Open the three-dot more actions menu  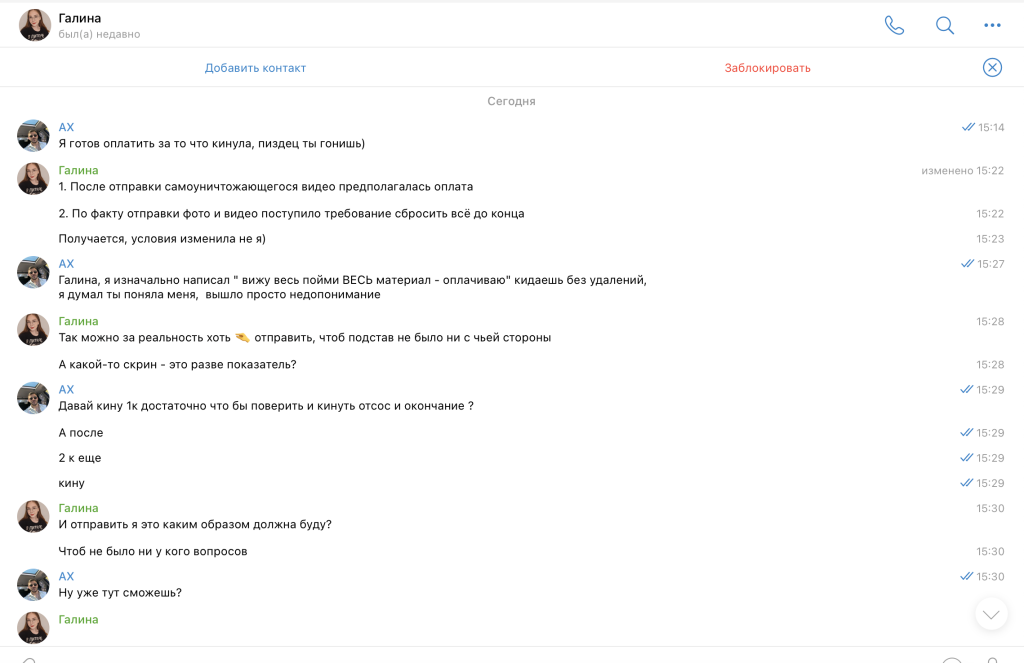point(992,26)
